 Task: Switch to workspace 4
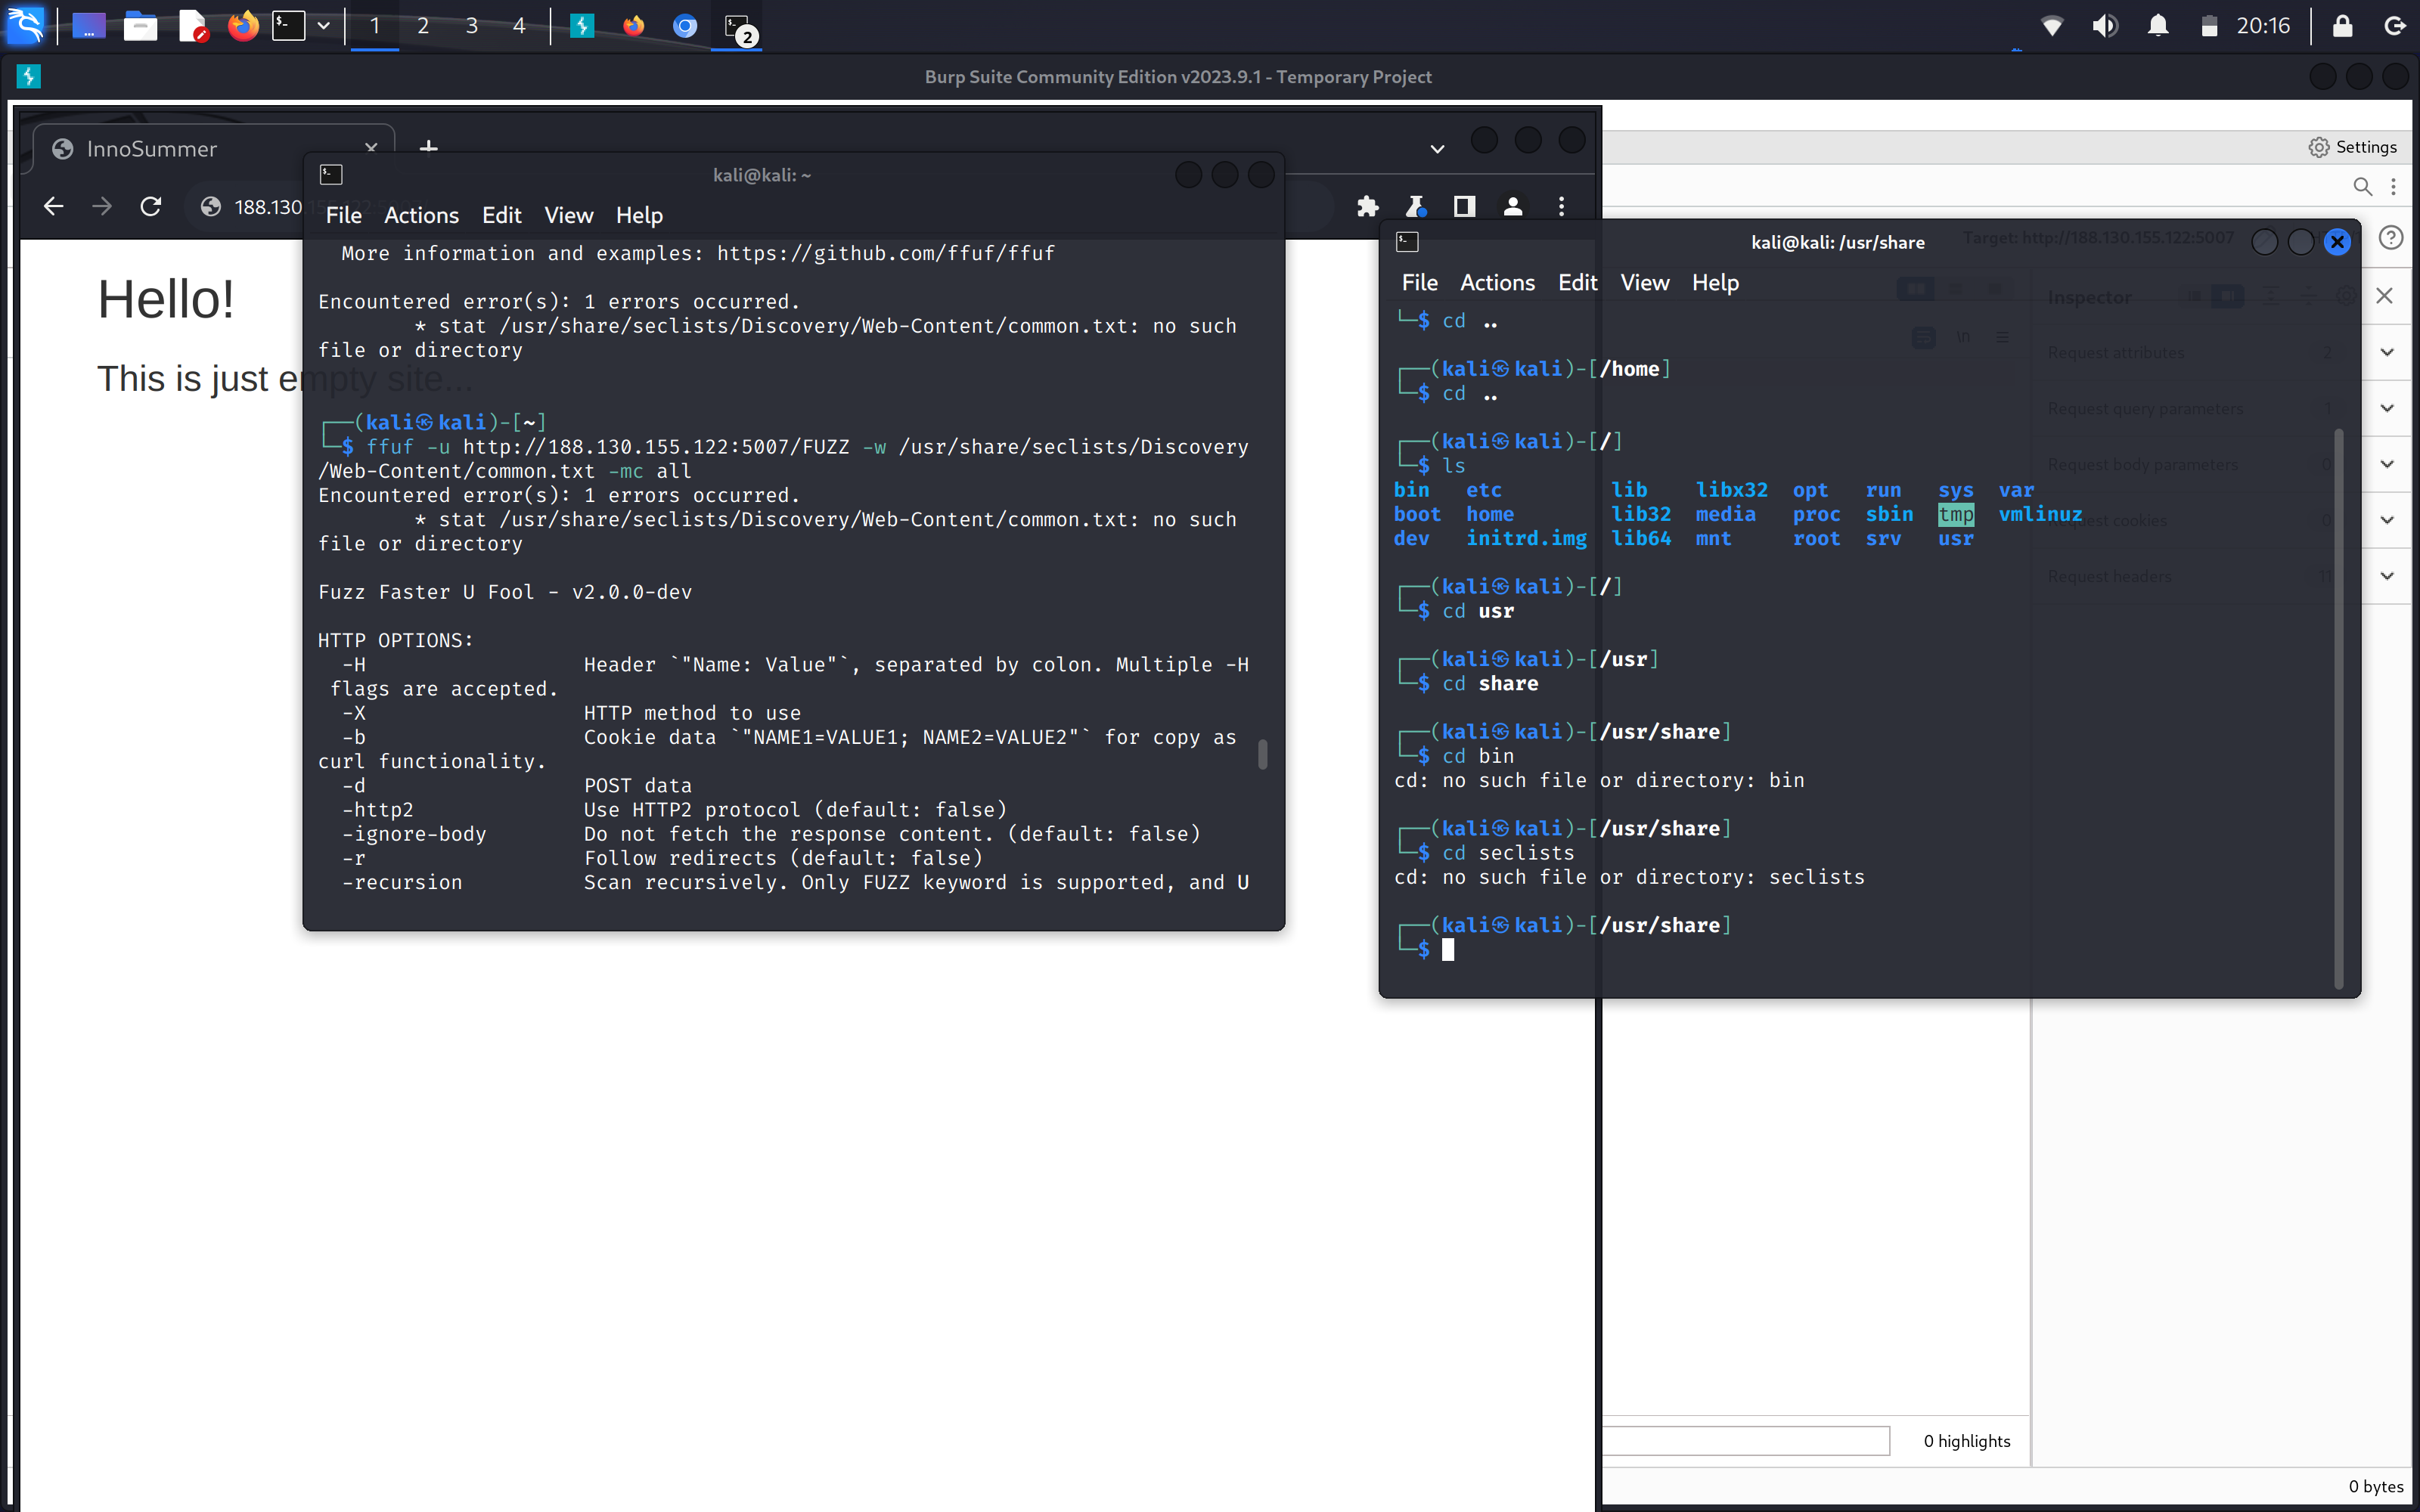[x=519, y=26]
